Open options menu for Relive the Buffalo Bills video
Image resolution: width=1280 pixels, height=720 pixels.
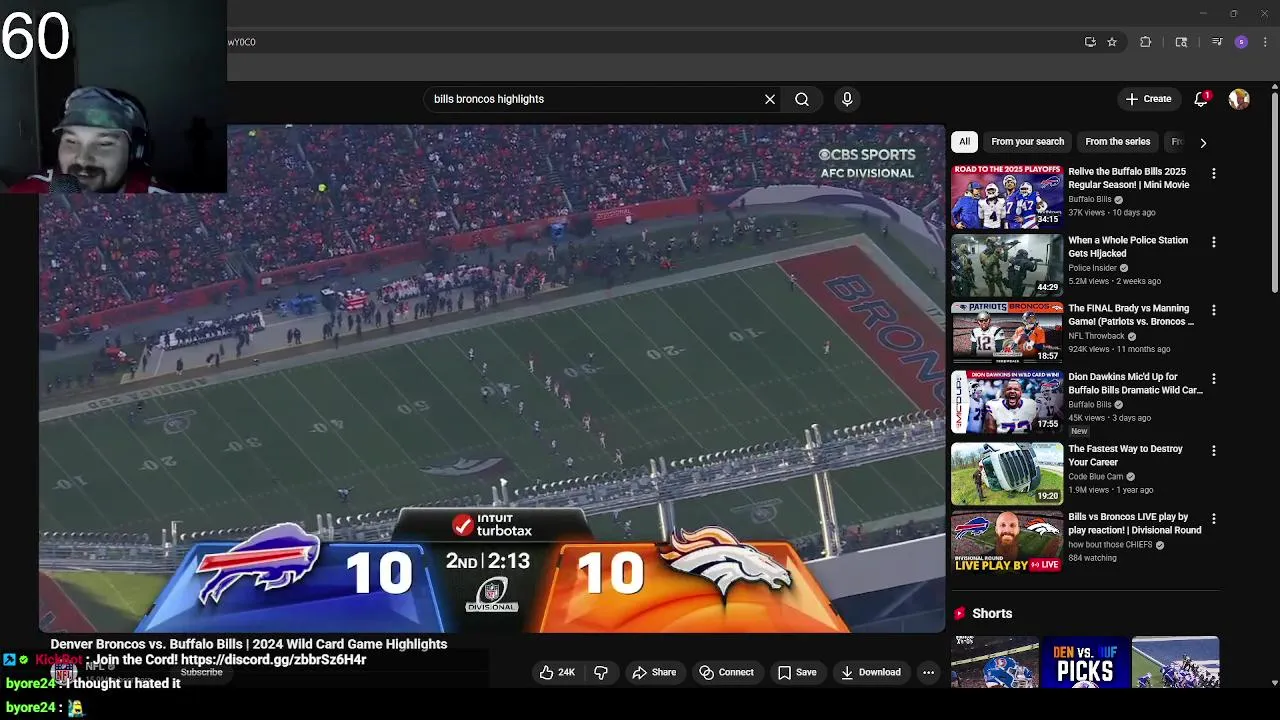click(x=1214, y=174)
